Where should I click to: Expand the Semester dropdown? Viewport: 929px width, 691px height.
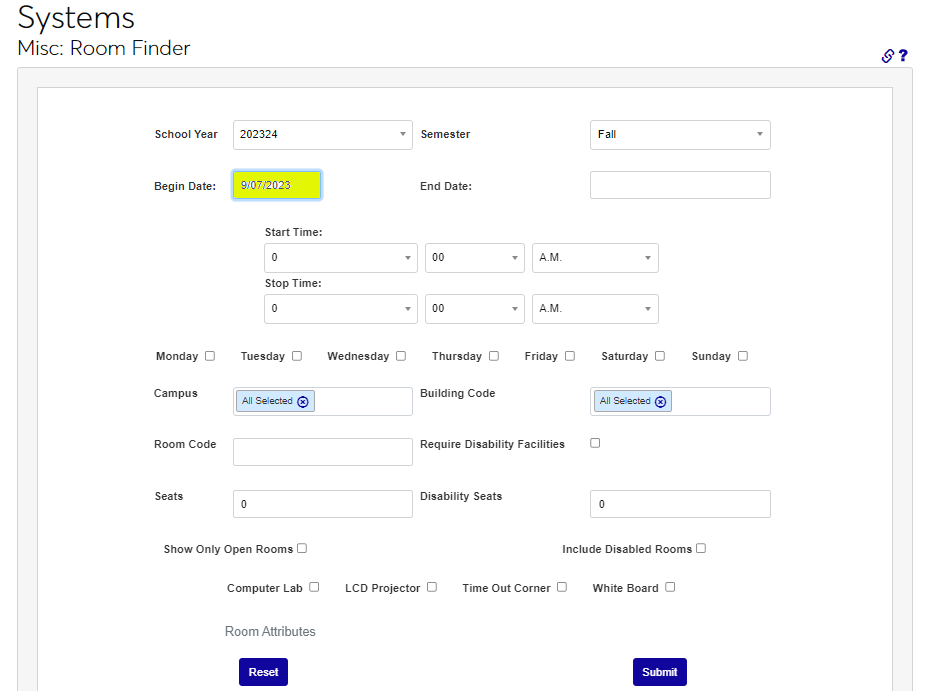[x=680, y=135]
